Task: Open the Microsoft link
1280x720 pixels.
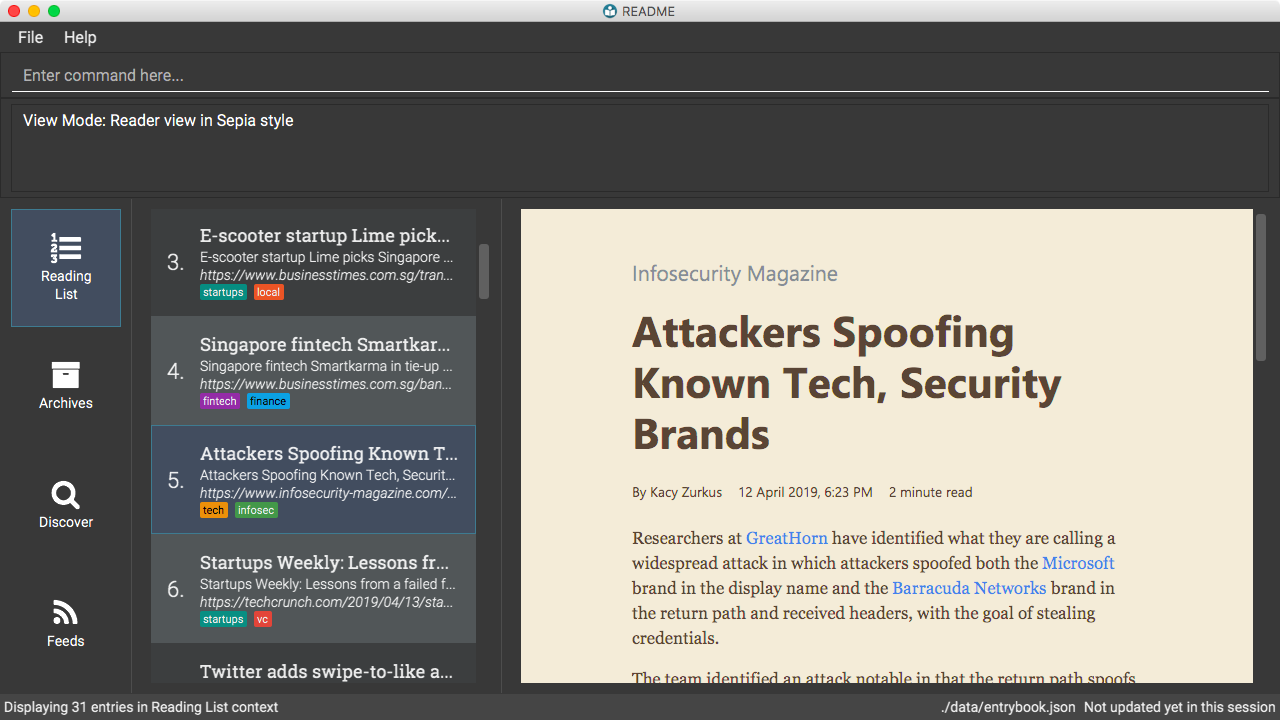Action: (1078, 563)
